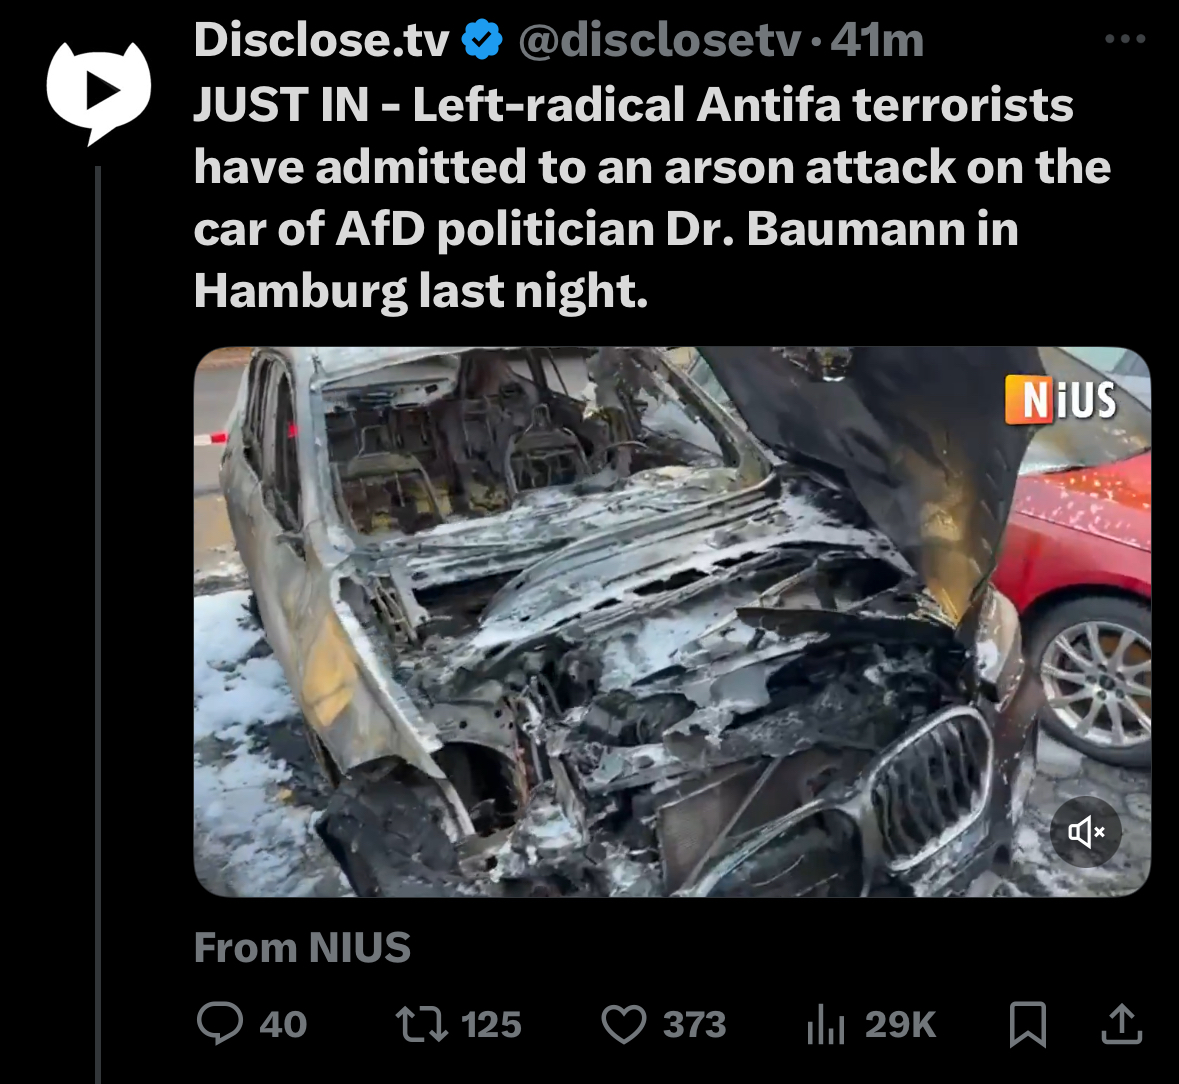Open the @disclosetv handle link

coord(659,40)
